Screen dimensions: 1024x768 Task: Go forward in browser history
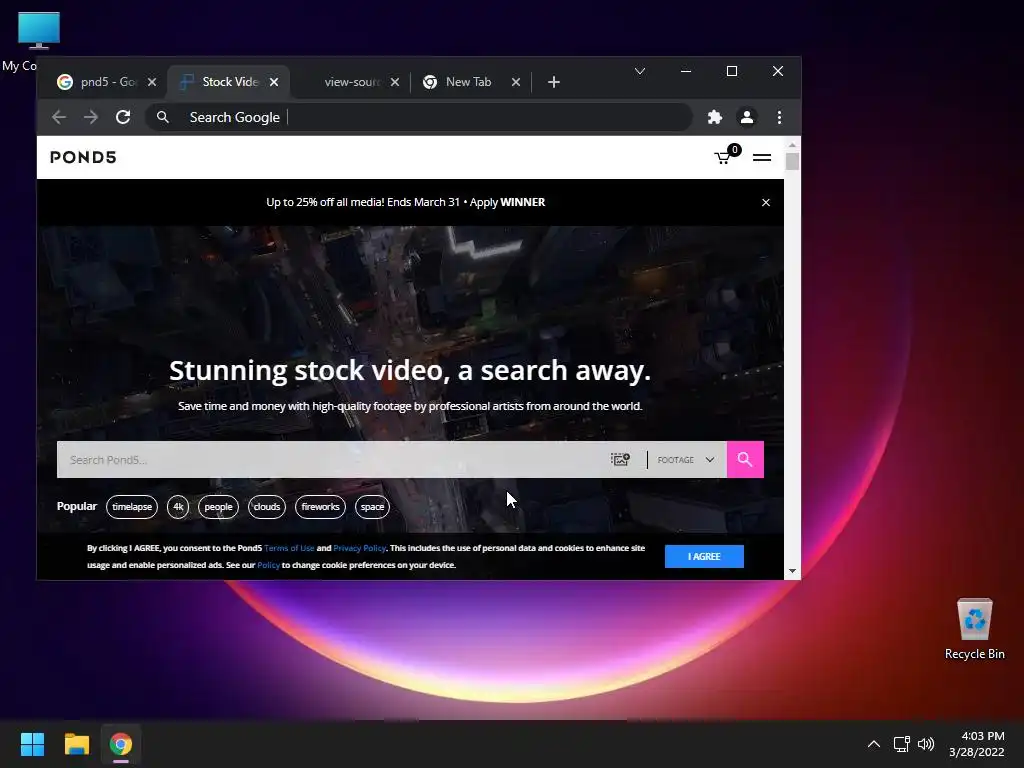(91, 117)
